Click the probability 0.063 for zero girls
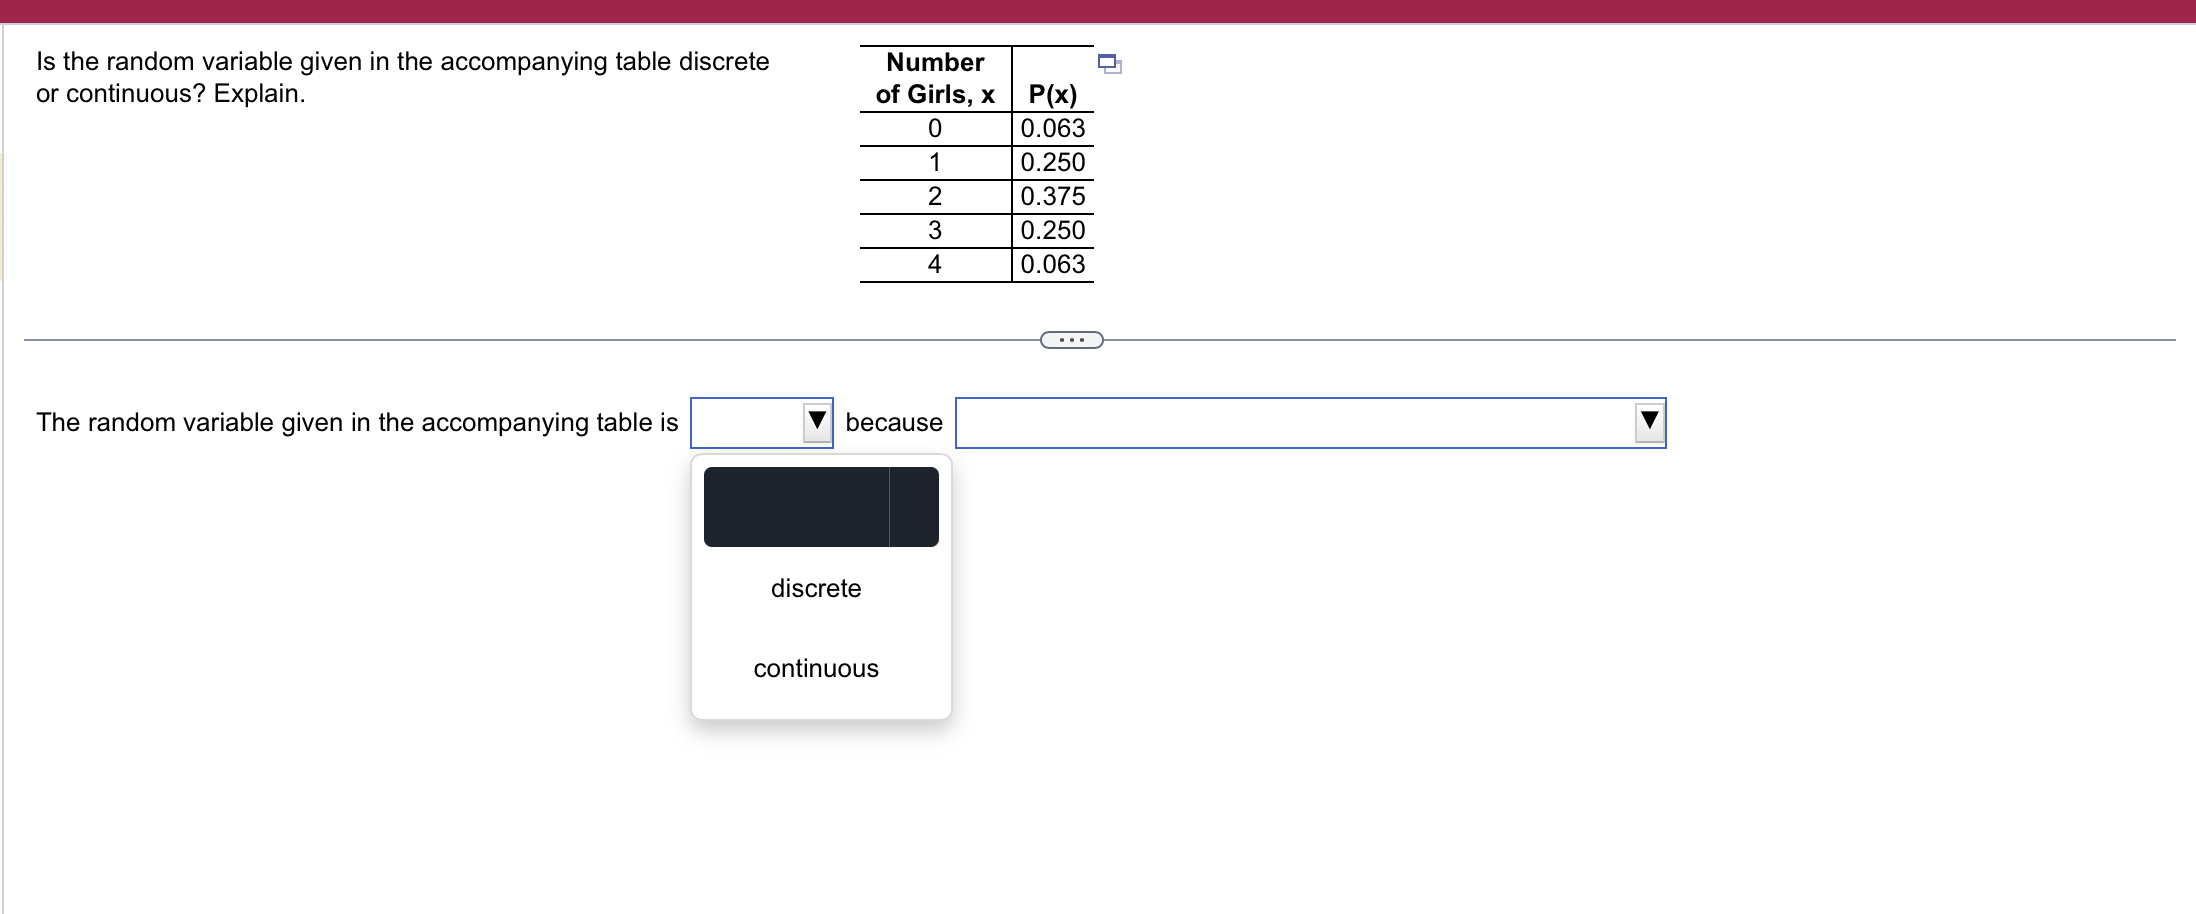This screenshot has height=914, width=2196. click(x=1052, y=128)
